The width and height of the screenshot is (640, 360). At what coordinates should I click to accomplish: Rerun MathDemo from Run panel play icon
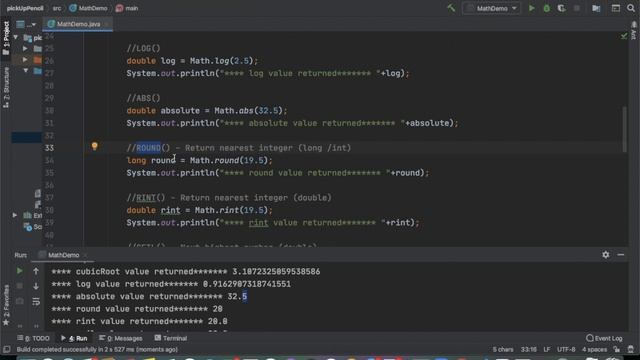19,271
